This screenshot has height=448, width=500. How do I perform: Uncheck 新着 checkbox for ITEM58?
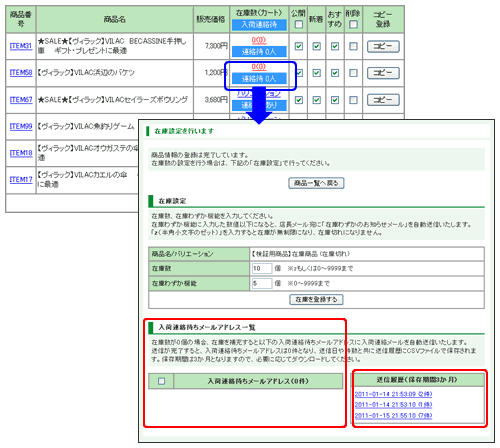coord(317,73)
